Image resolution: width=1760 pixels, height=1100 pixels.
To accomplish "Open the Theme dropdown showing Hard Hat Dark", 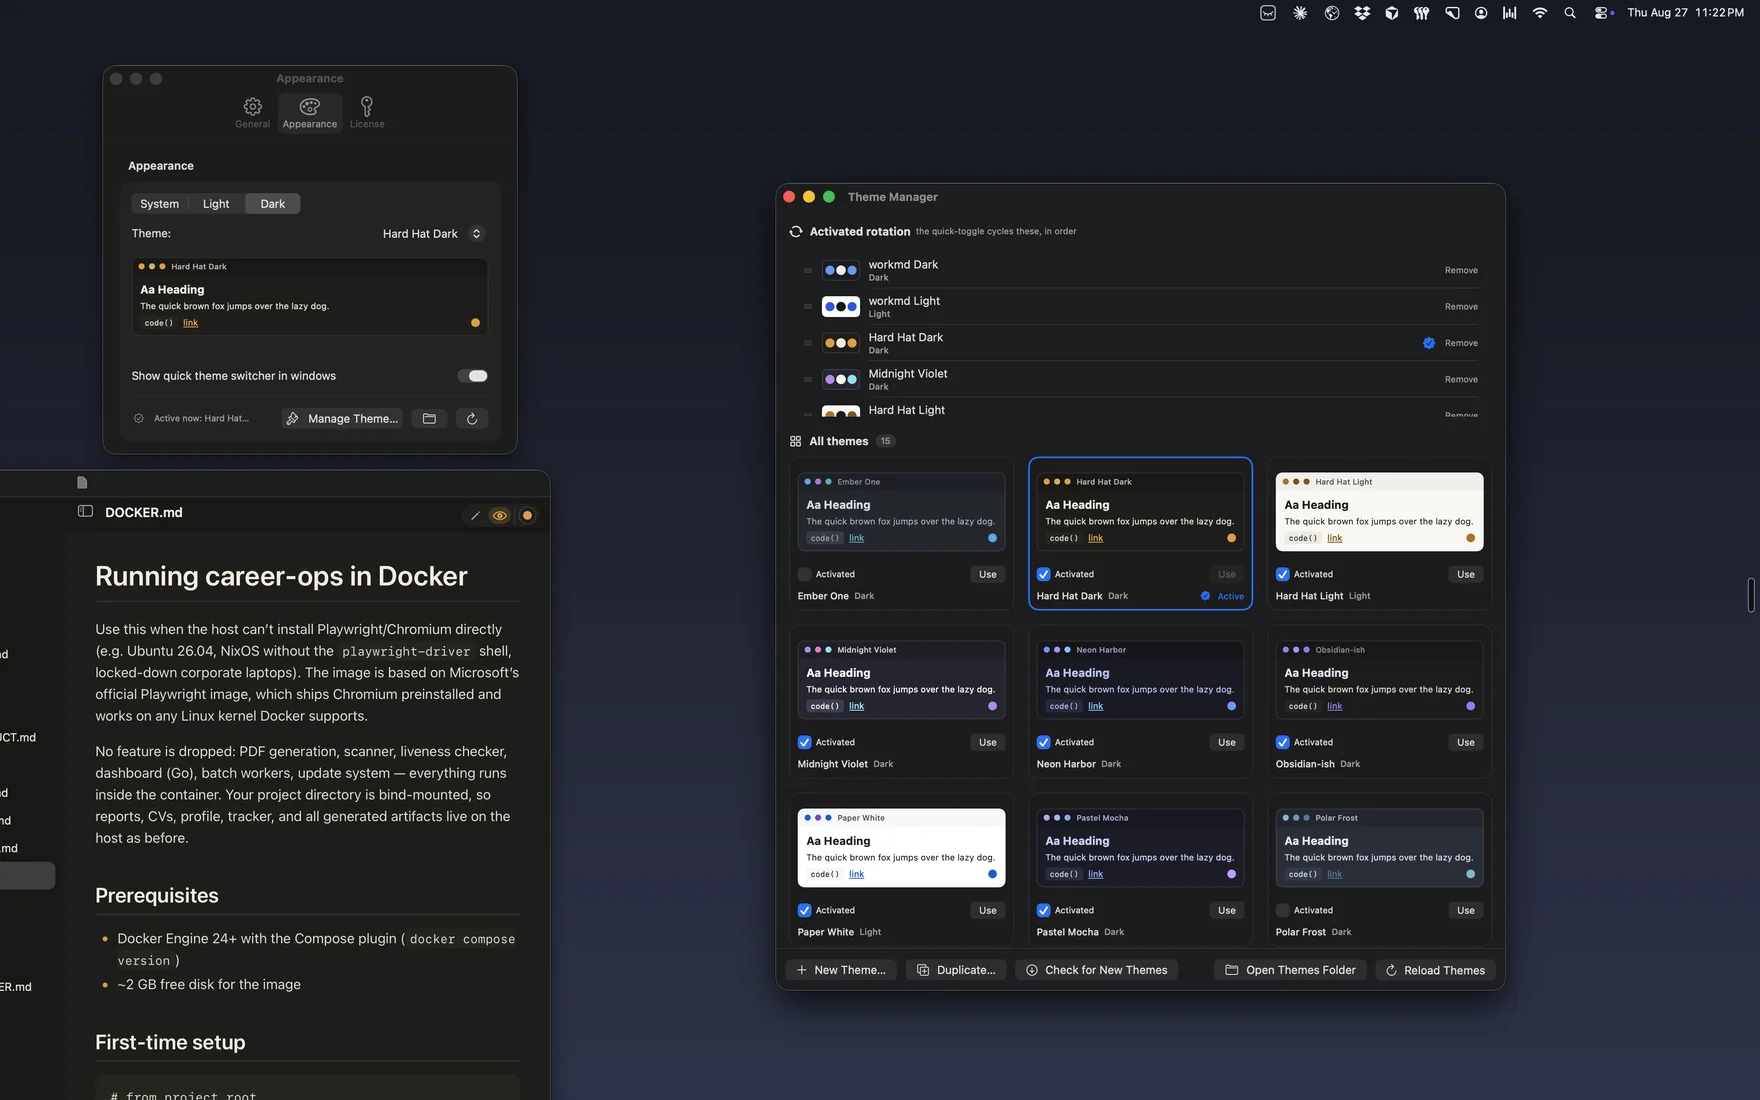I will [x=433, y=234].
